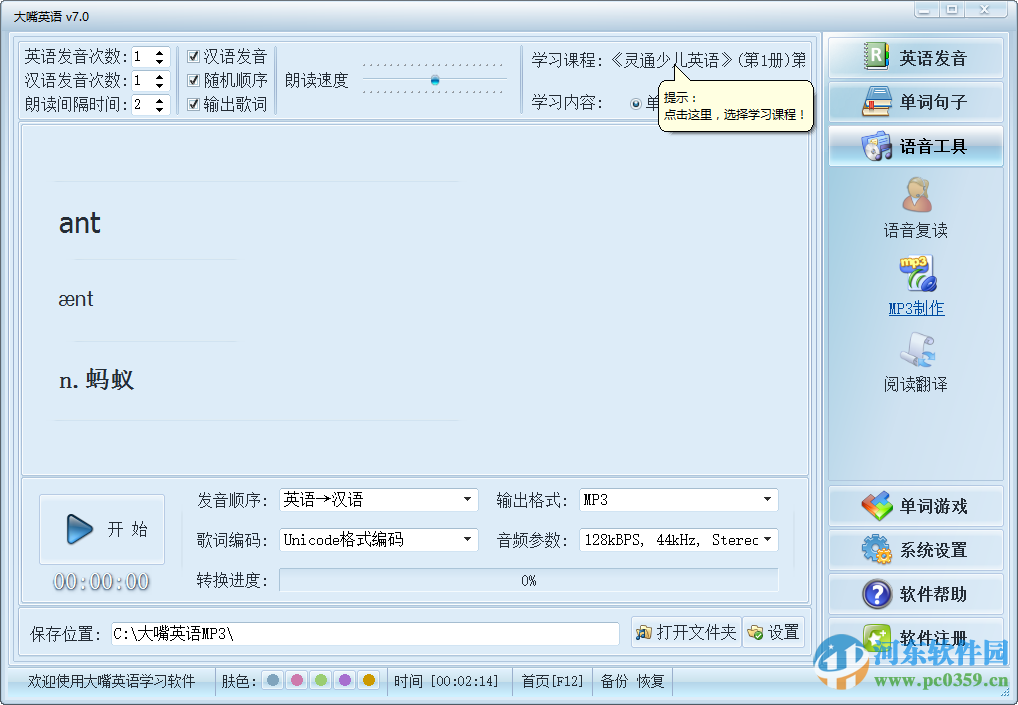This screenshot has height=705, width=1018.
Task: Click 首页[F12] in the status bar
Action: click(x=552, y=681)
